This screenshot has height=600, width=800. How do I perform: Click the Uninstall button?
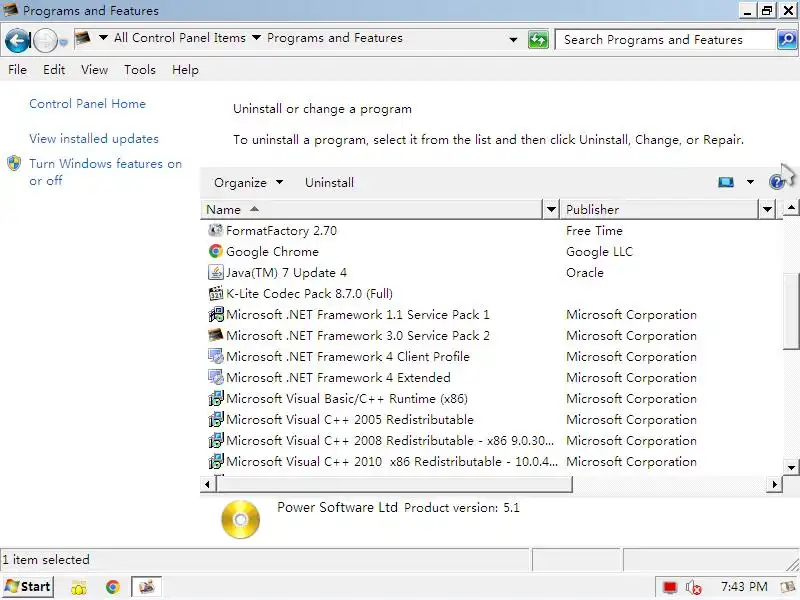pyautogui.click(x=329, y=183)
